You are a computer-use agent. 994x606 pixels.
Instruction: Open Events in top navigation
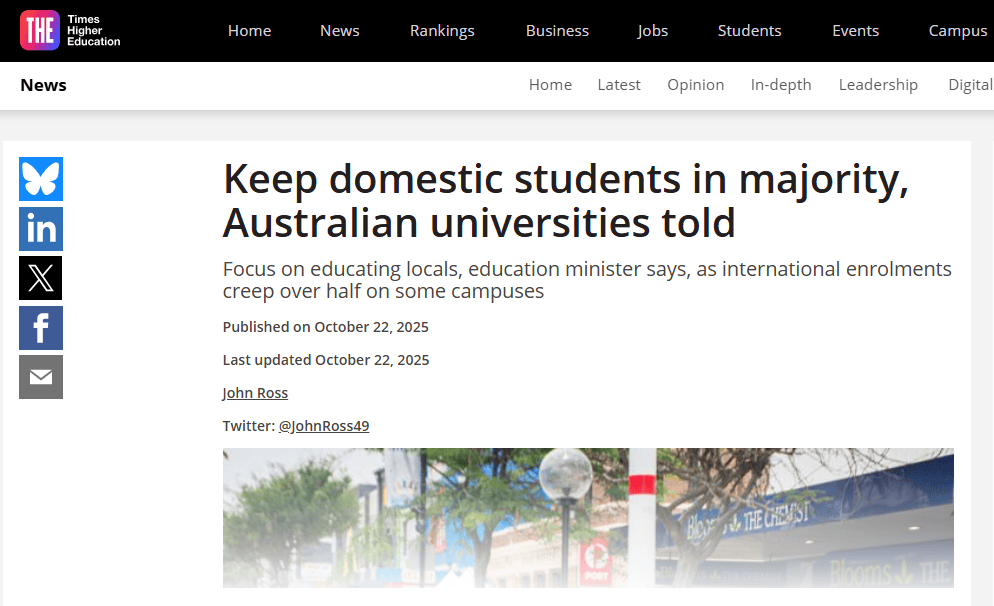pyautogui.click(x=855, y=30)
